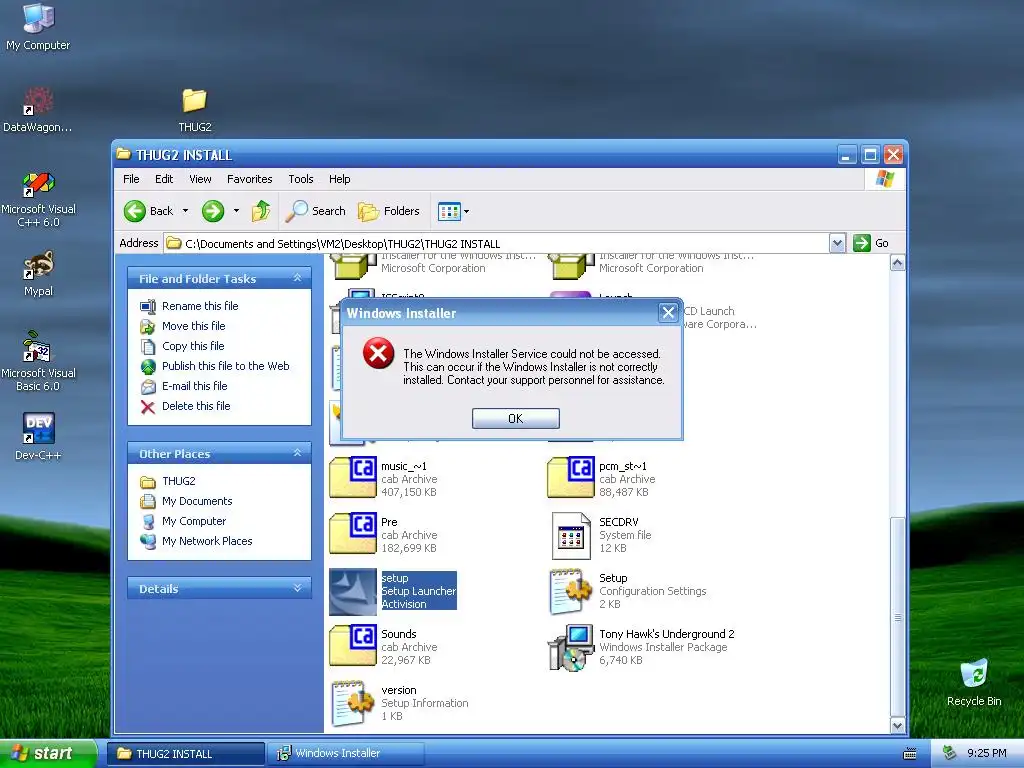Open the View menu
The image size is (1024, 768).
[x=200, y=179]
